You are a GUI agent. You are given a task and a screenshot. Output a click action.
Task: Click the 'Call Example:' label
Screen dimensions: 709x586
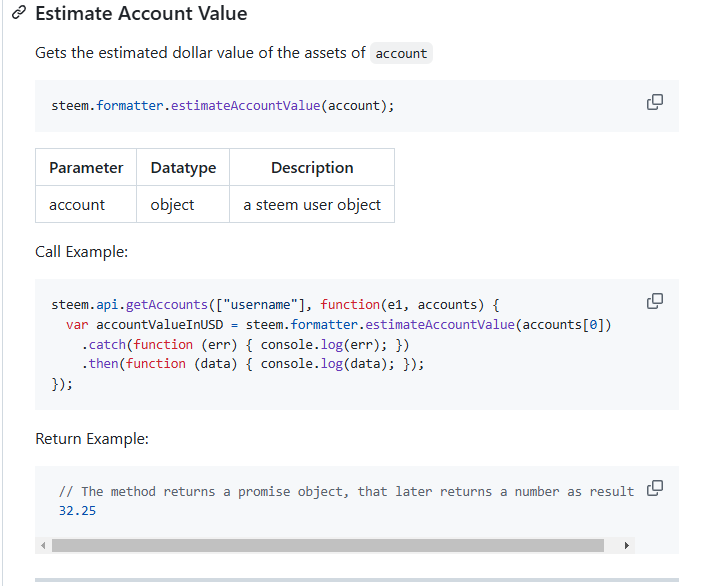[81, 252]
